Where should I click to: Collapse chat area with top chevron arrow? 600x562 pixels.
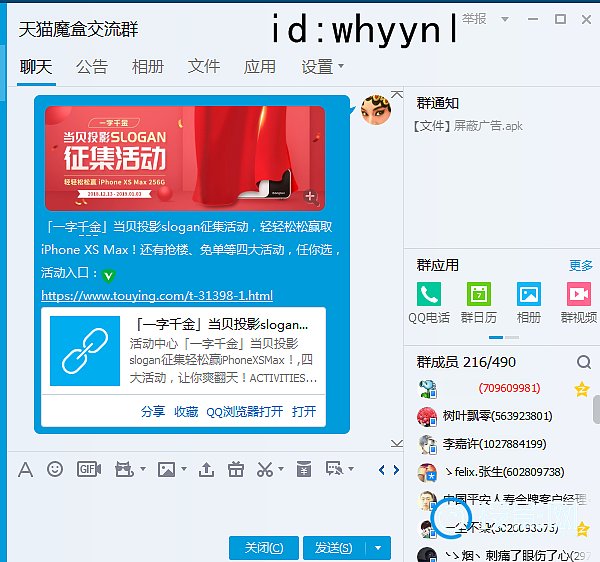point(397,94)
